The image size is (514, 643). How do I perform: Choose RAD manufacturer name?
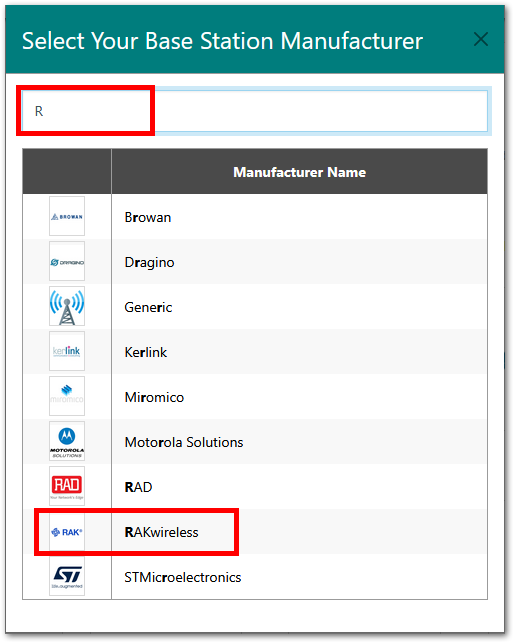tap(138, 487)
